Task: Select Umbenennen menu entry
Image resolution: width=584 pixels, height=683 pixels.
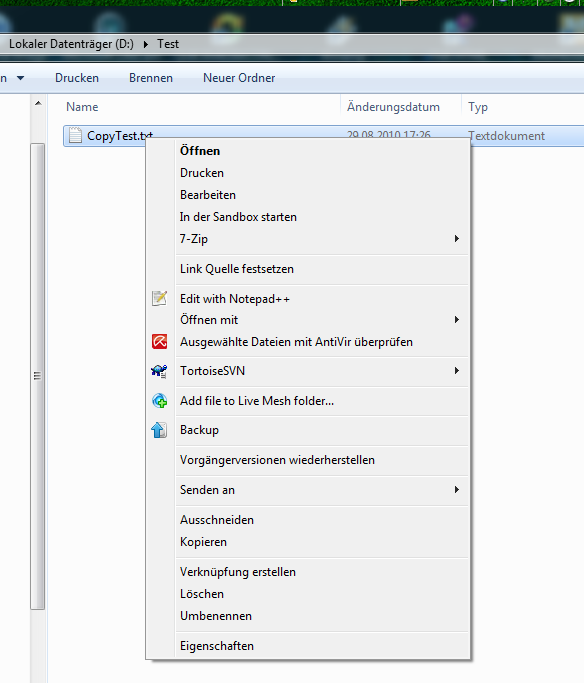Action: pyautogui.click(x=216, y=616)
